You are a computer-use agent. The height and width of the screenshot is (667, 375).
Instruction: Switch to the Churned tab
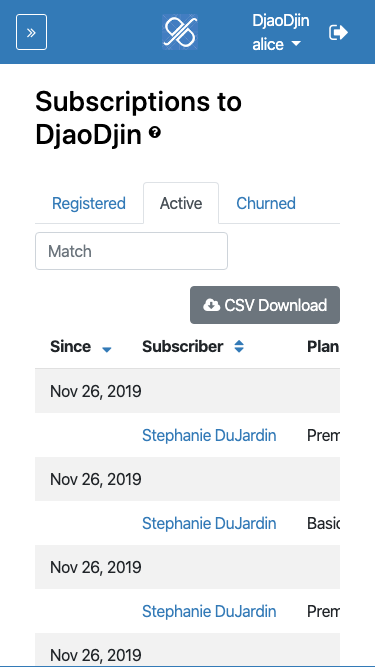click(266, 203)
